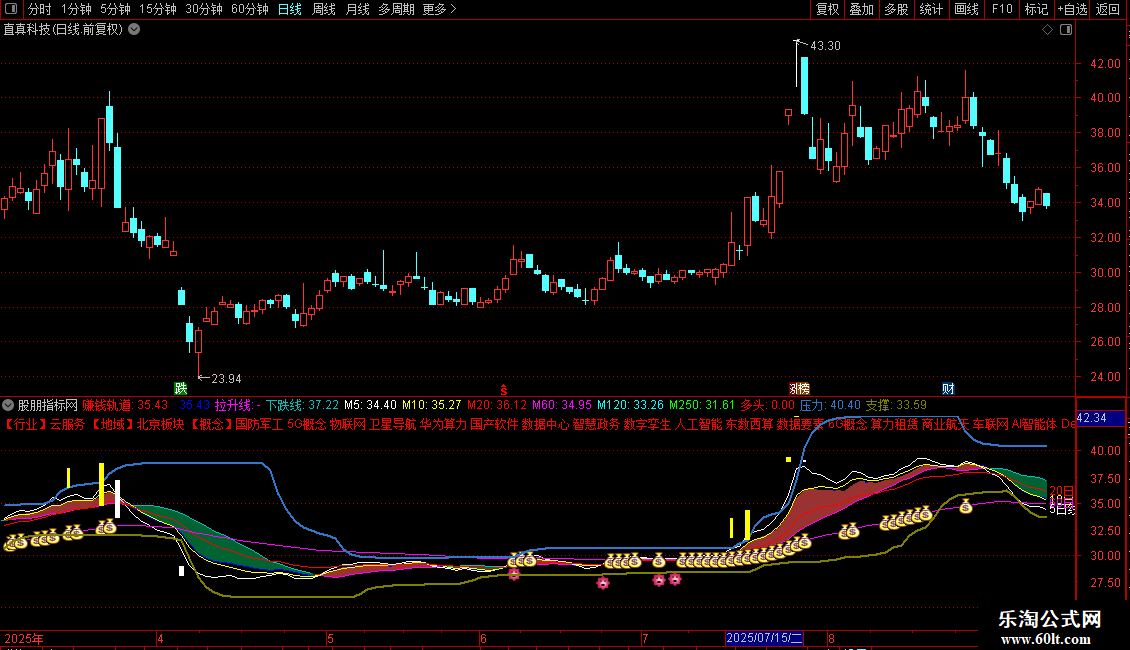The height and width of the screenshot is (650, 1130).
Task: Click the blue 财 event marker
Action: pos(948,388)
